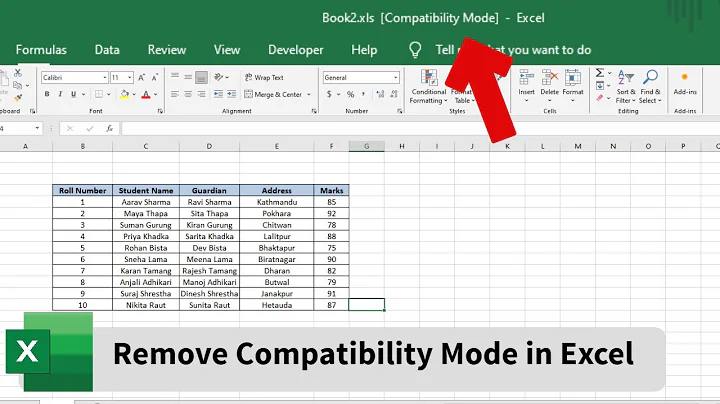
Task: Toggle Top Align vertical alignment
Action: coord(174,77)
